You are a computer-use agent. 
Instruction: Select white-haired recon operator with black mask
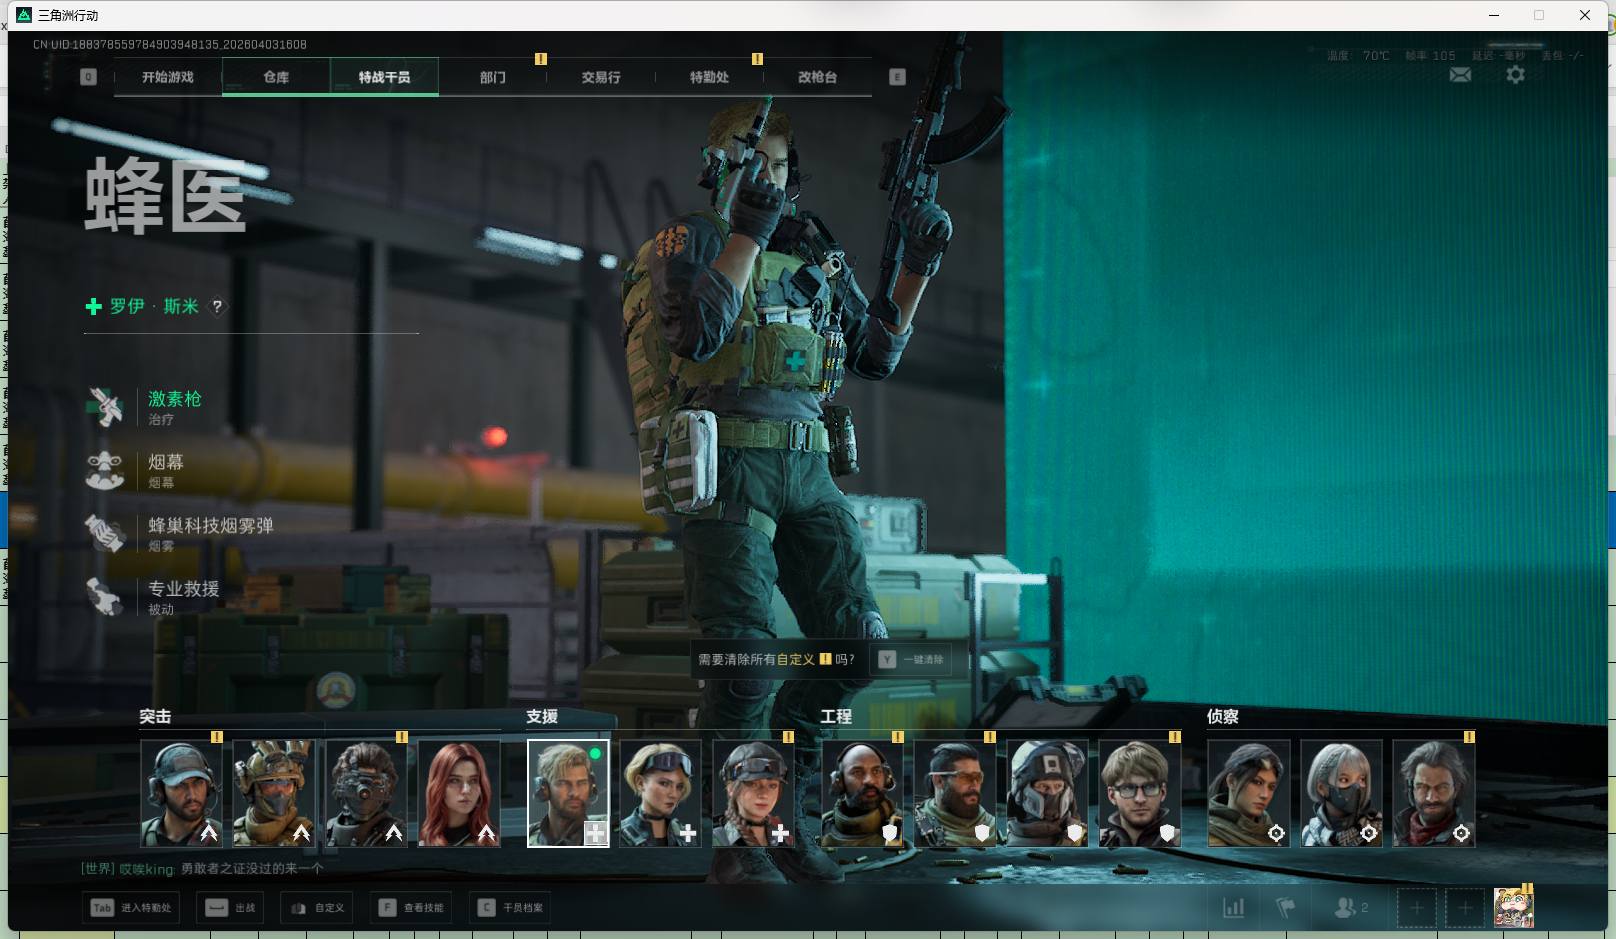(x=1341, y=793)
